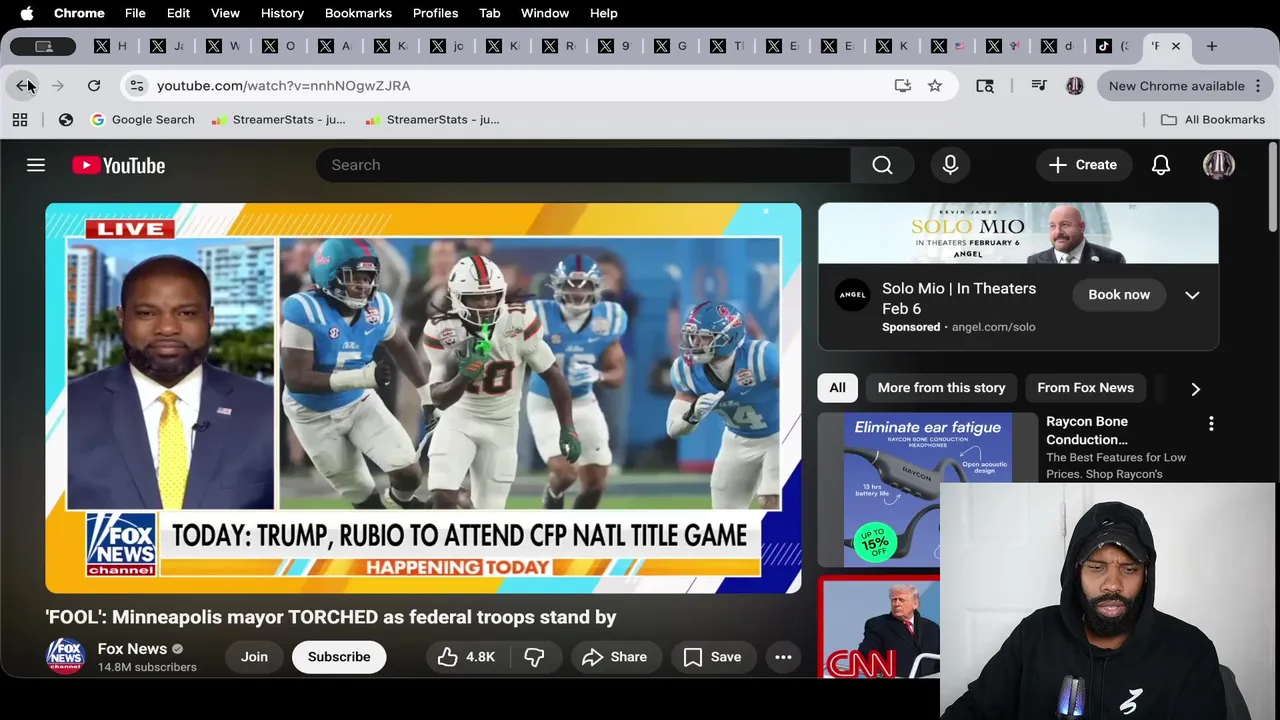Click the globe icon in bookmarks bar
The image size is (1280, 720).
pyautogui.click(x=66, y=120)
